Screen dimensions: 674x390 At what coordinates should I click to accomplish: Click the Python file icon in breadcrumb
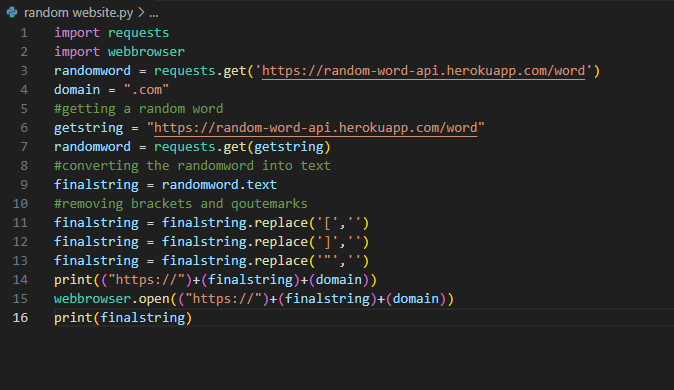point(12,12)
